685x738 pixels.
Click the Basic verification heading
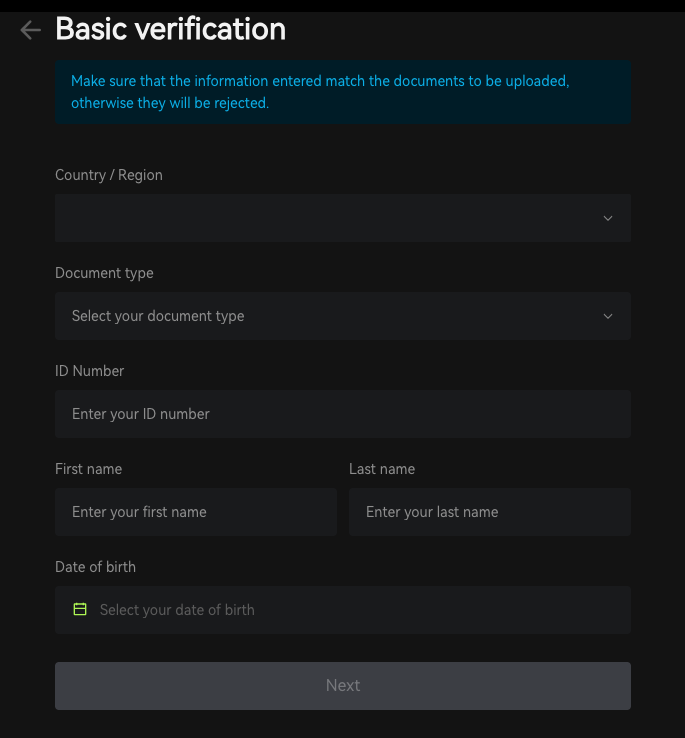tap(170, 29)
